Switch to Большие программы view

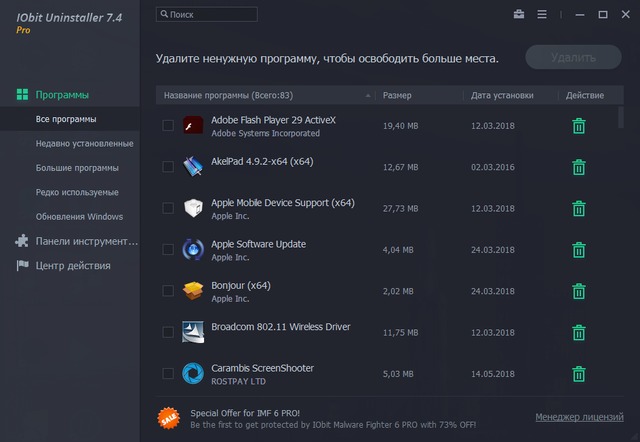pos(76,168)
